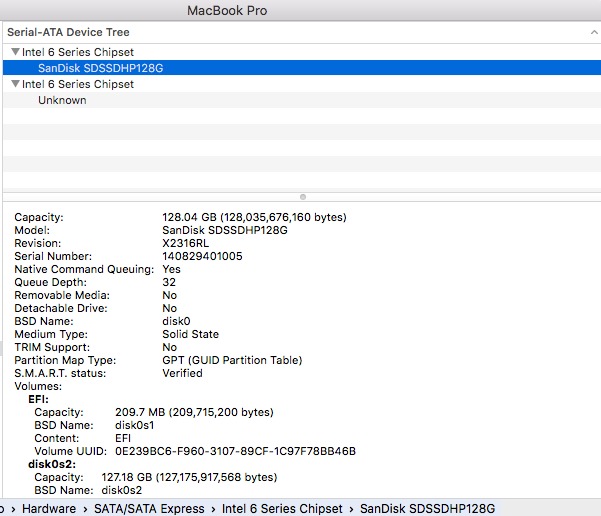Click the GPT (GUID Partition Table) value
601x516 pixels.
click(x=232, y=360)
